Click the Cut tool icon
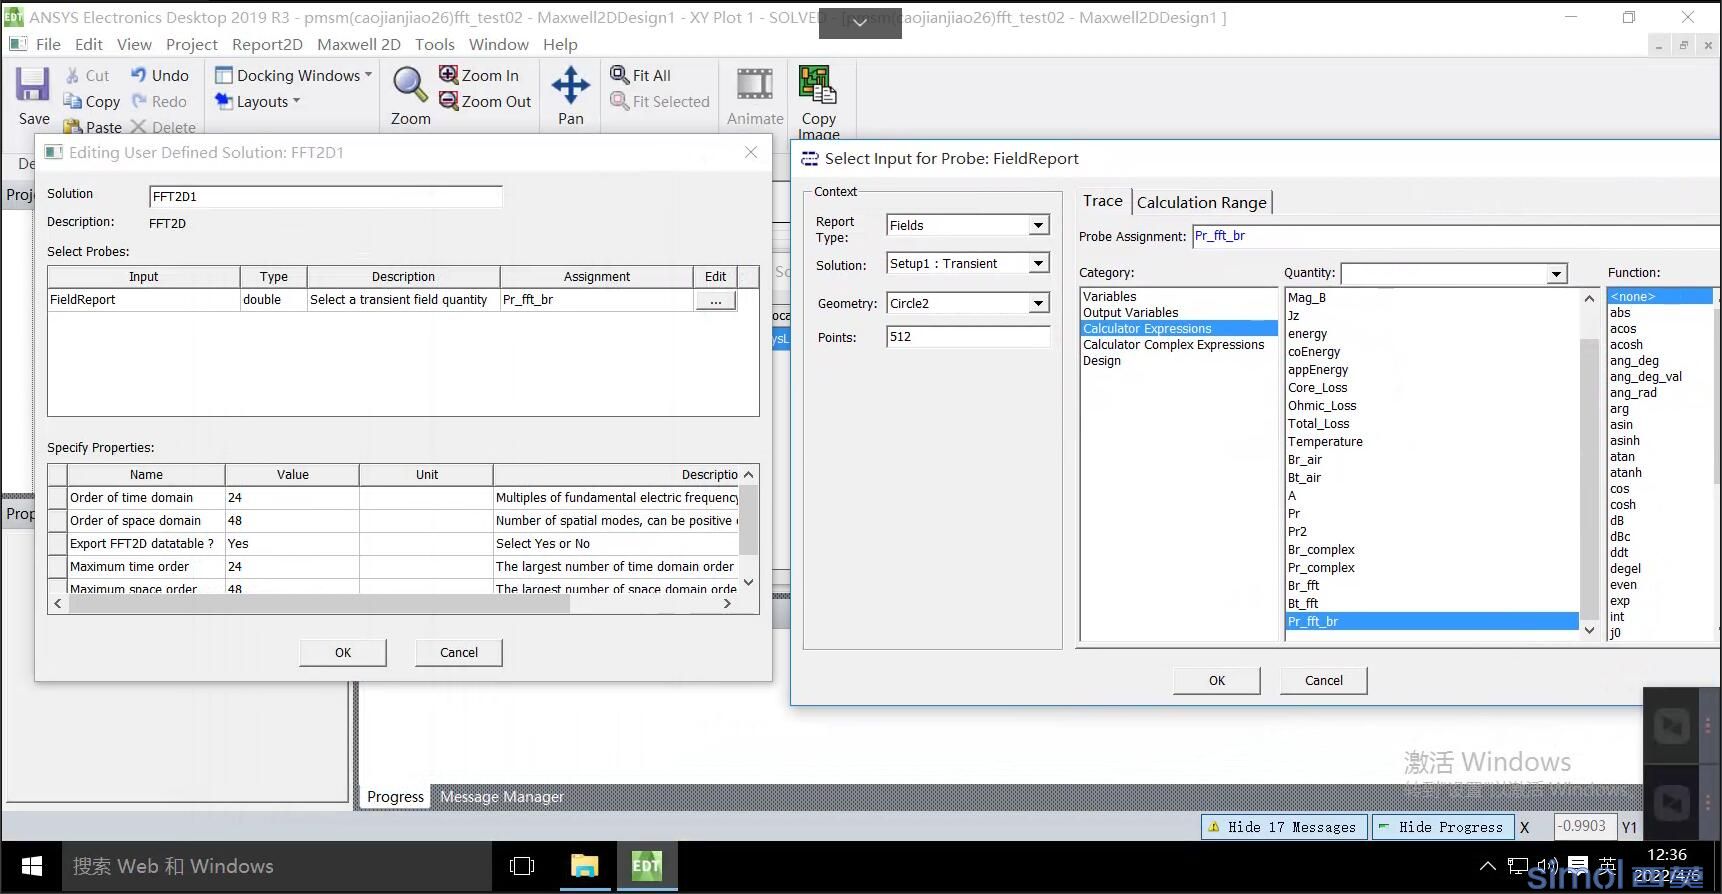 point(72,75)
